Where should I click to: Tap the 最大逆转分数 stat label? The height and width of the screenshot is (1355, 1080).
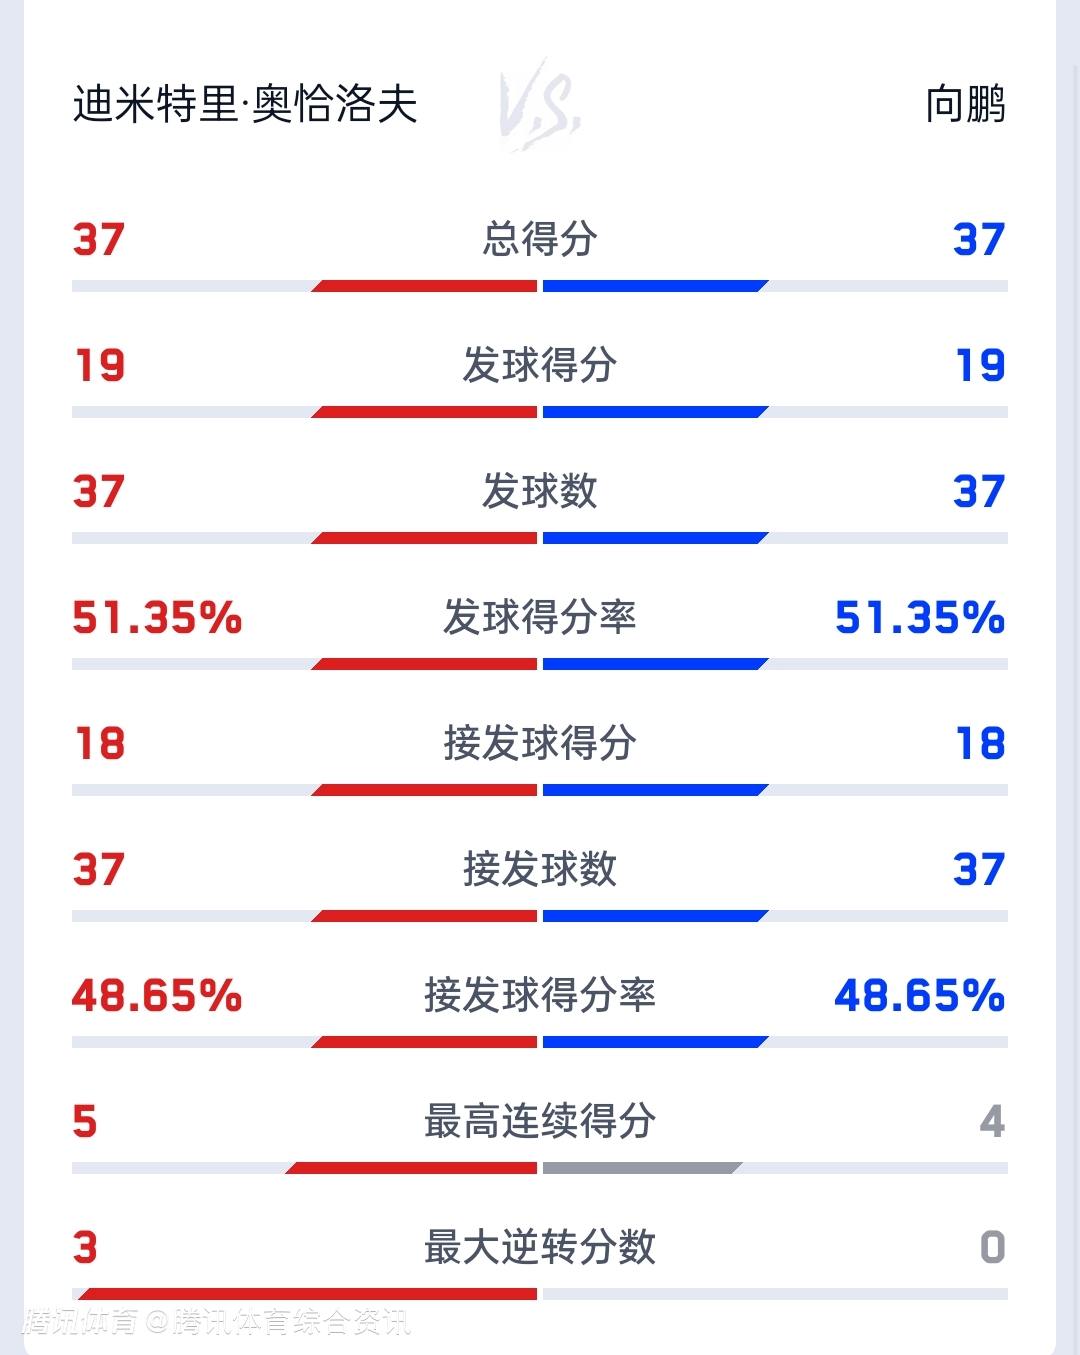click(x=540, y=1248)
